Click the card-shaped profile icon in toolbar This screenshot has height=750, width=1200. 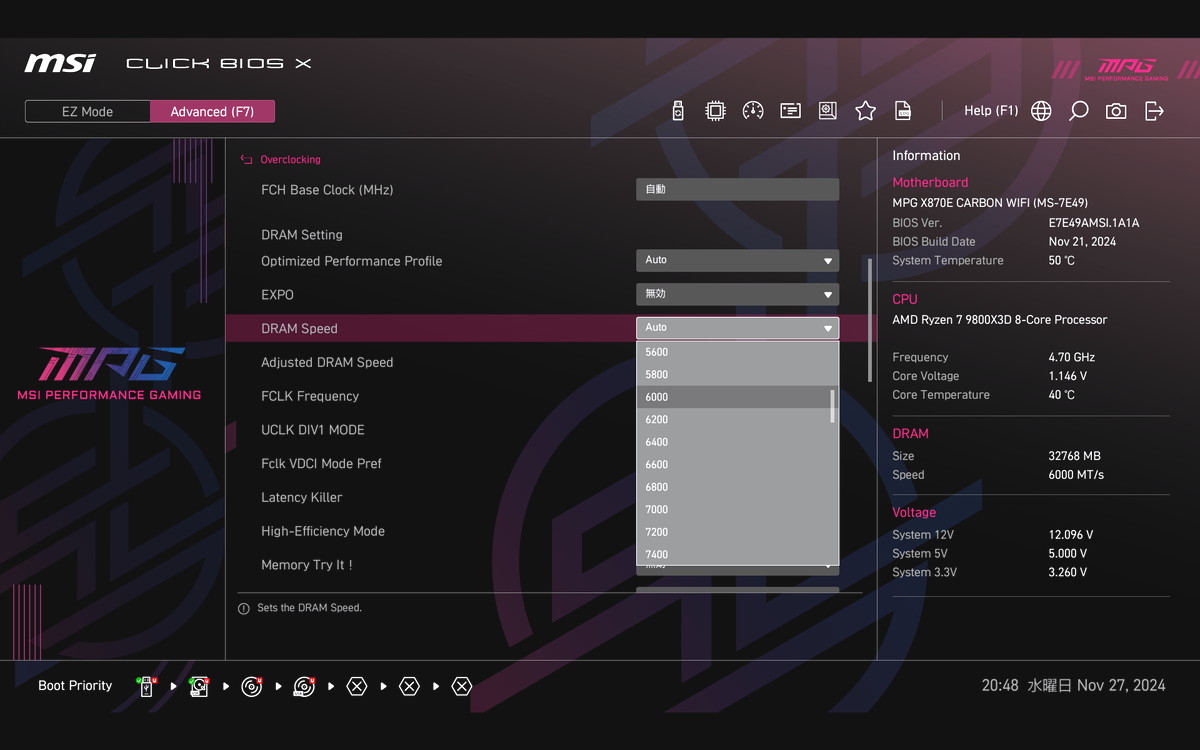[x=790, y=111]
